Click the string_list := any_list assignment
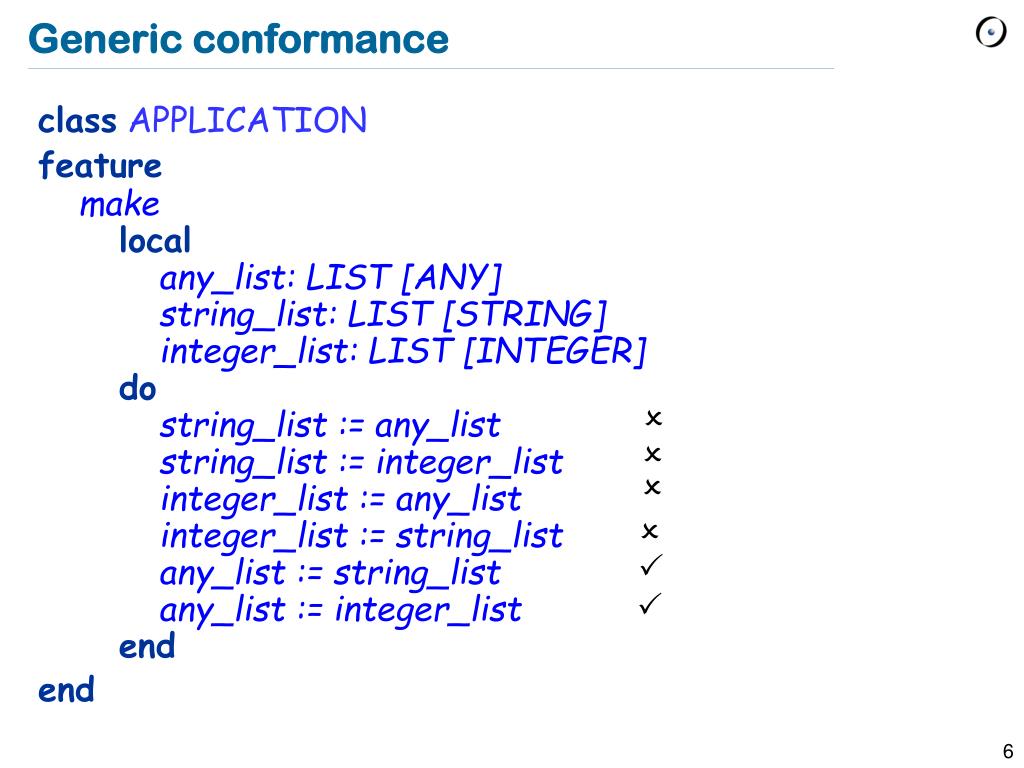1024x768 pixels. [330, 426]
